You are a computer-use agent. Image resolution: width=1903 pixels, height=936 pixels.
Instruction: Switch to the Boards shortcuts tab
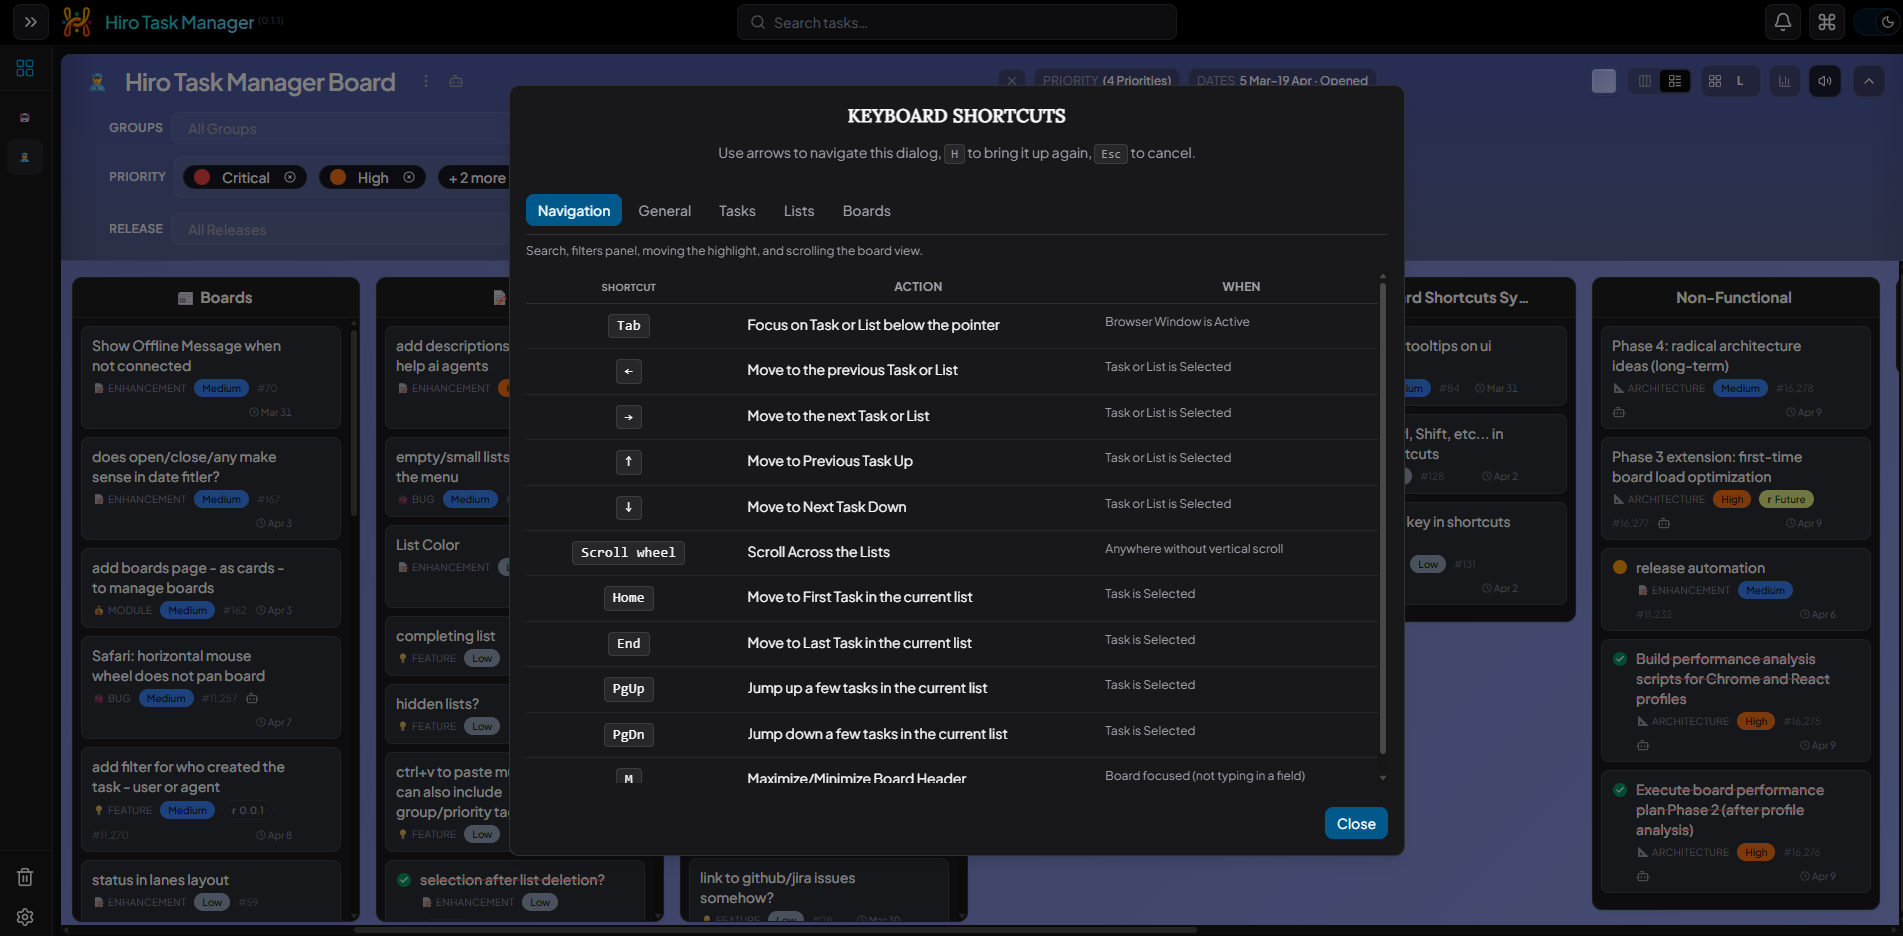pos(865,210)
